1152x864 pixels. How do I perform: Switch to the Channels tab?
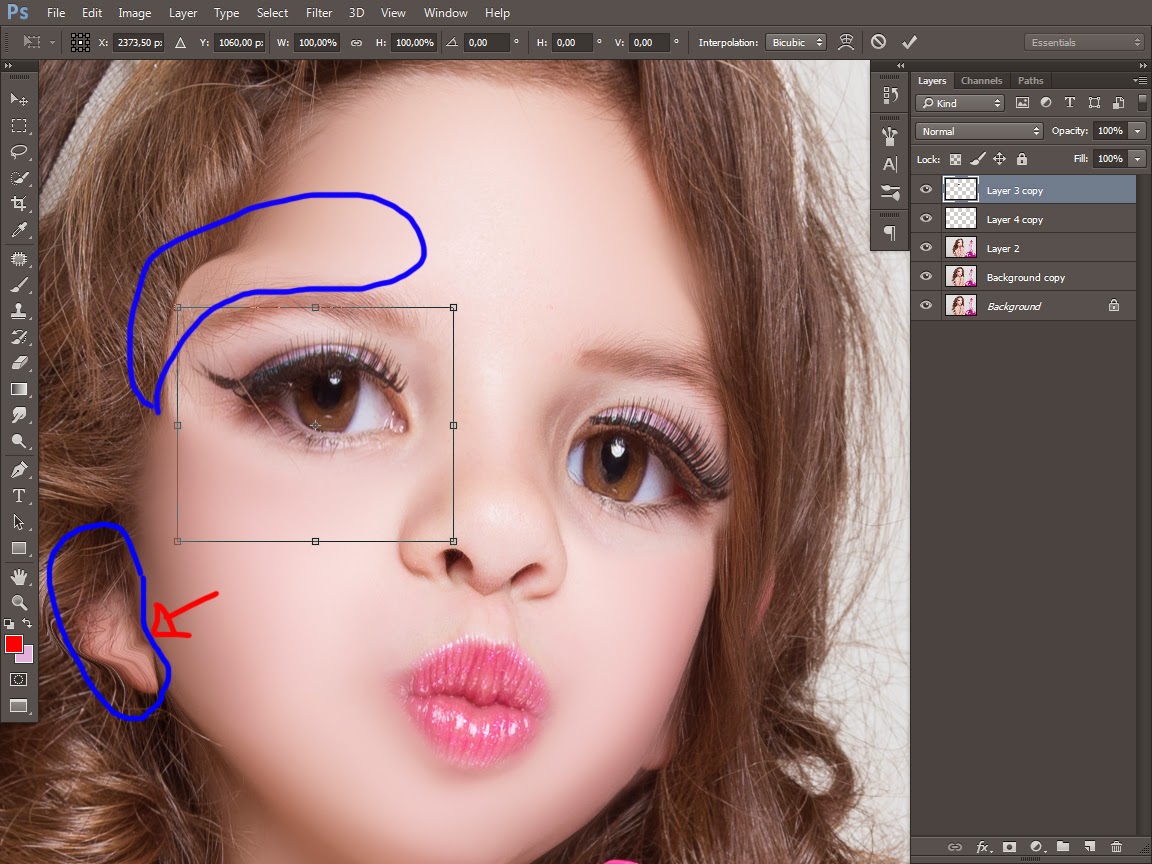[981, 81]
